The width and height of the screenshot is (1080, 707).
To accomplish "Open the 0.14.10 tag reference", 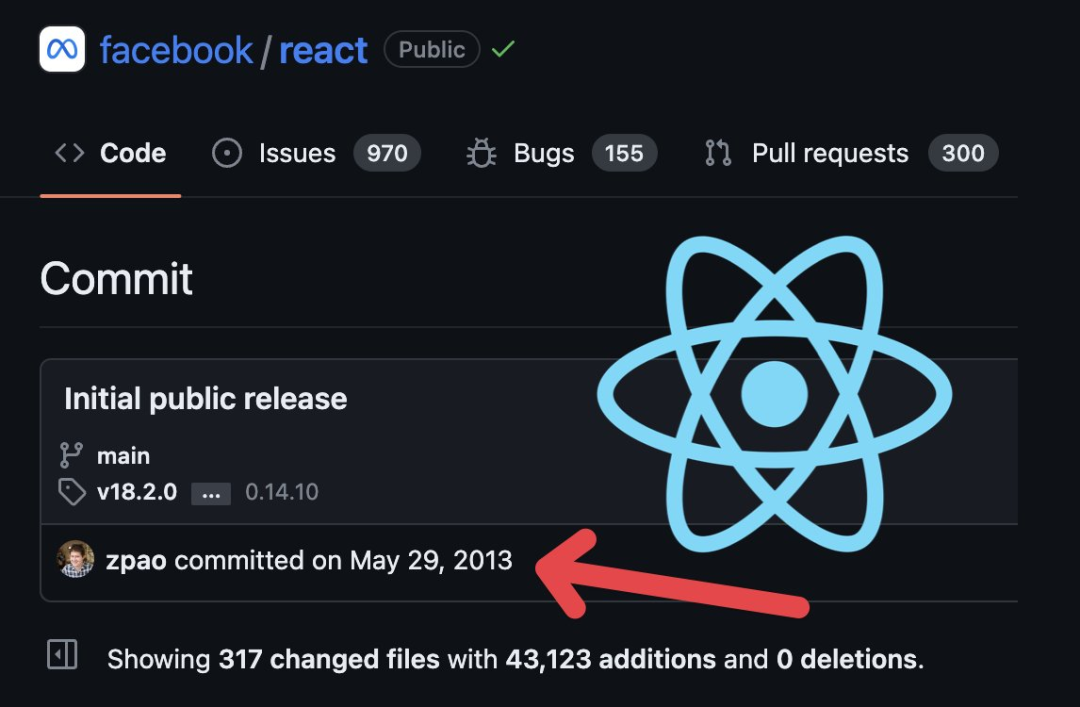I will coord(282,492).
